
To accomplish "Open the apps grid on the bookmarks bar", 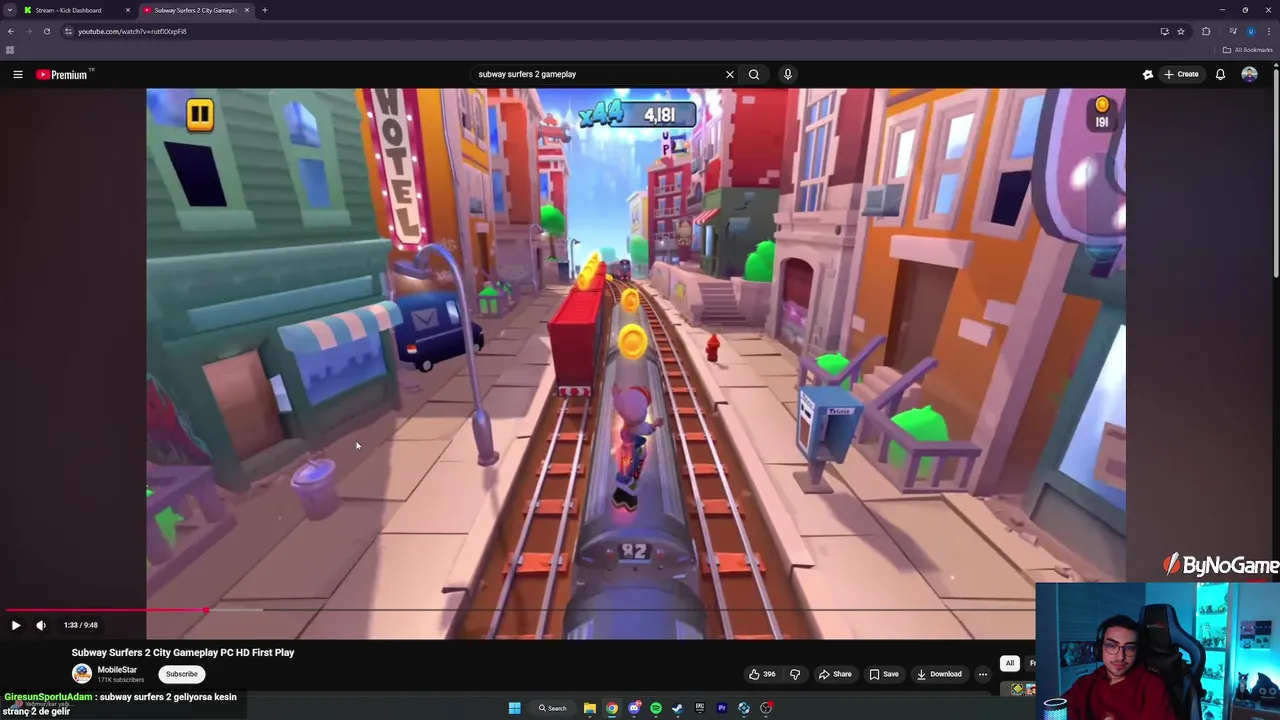I will (x=10, y=50).
